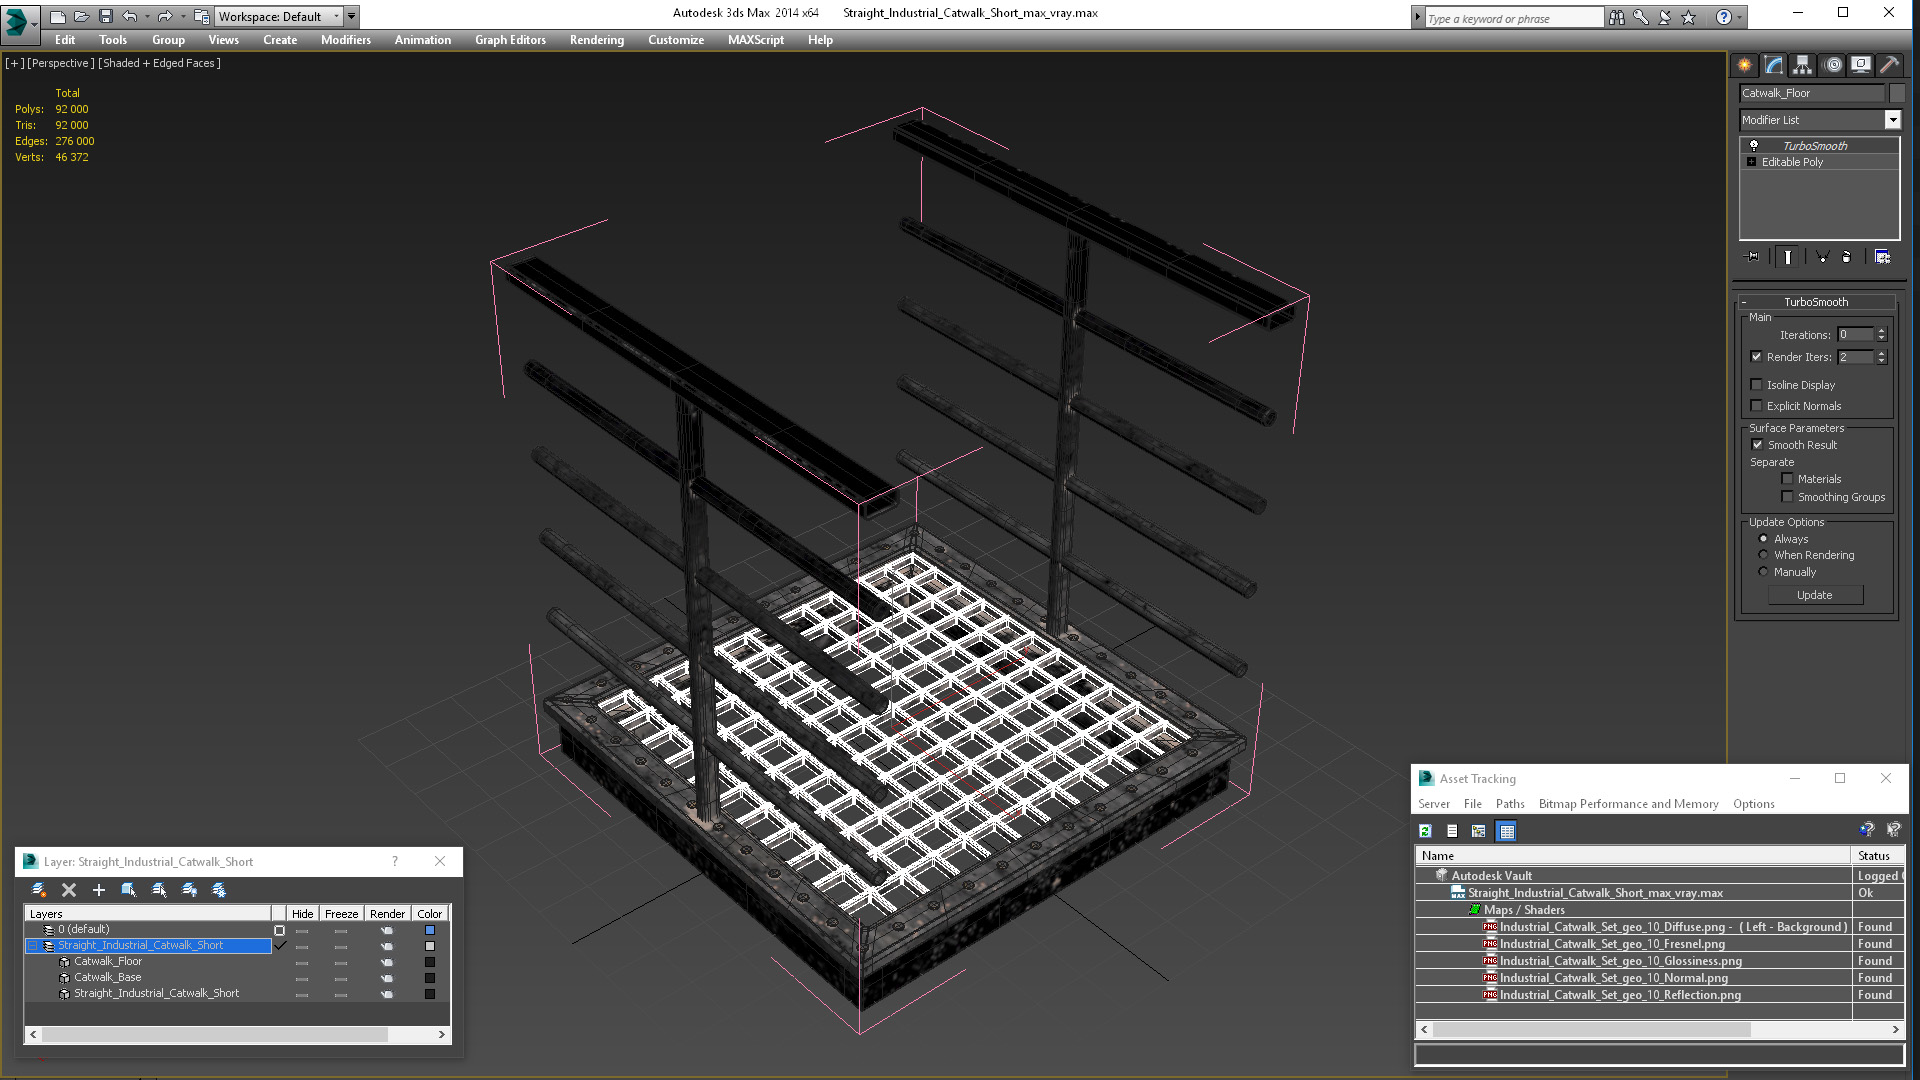The image size is (1920, 1080).
Task: Click Refresh icon in Asset Tracking
Action: [x=1425, y=831]
